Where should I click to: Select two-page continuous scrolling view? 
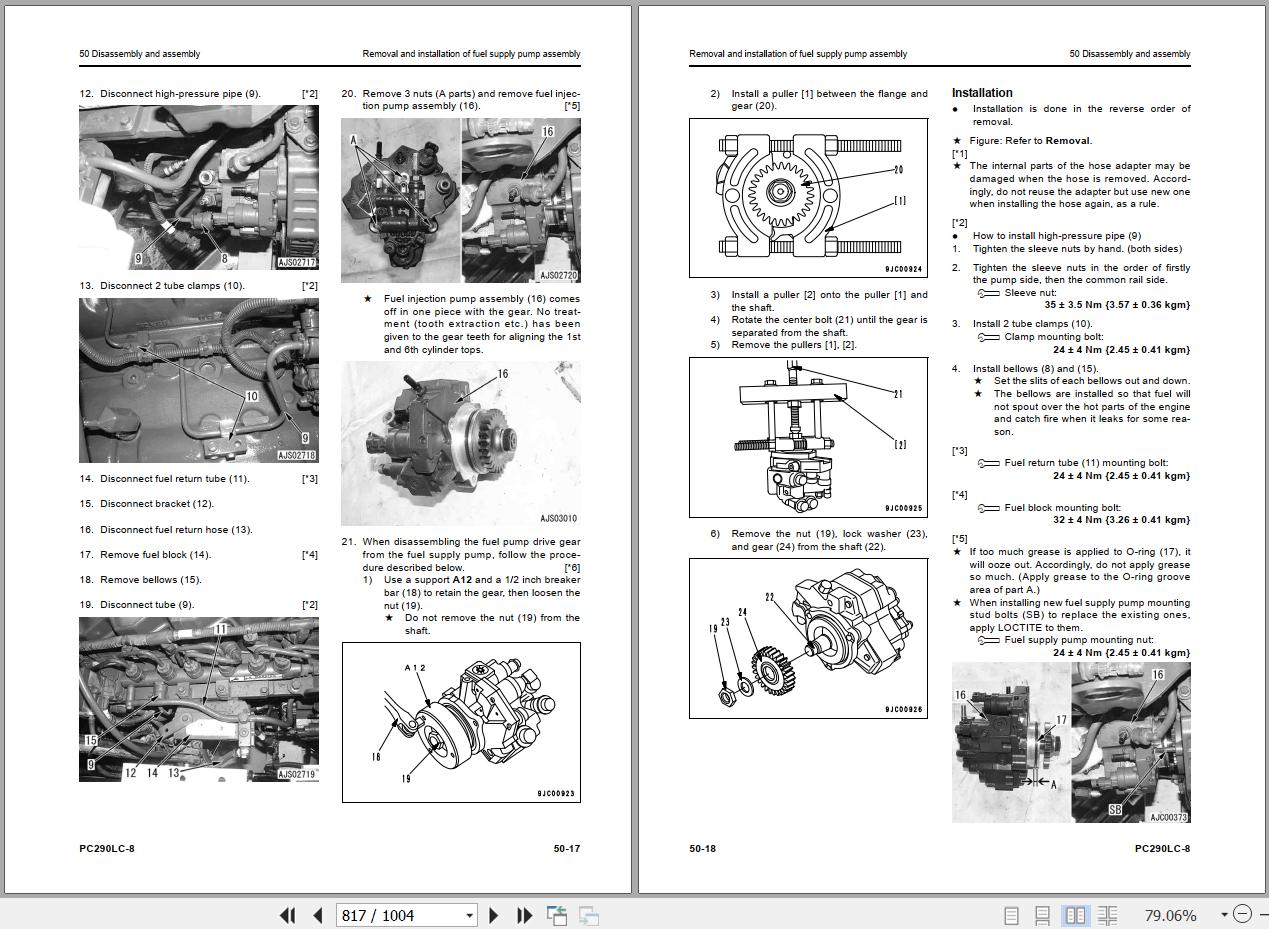tap(1107, 915)
